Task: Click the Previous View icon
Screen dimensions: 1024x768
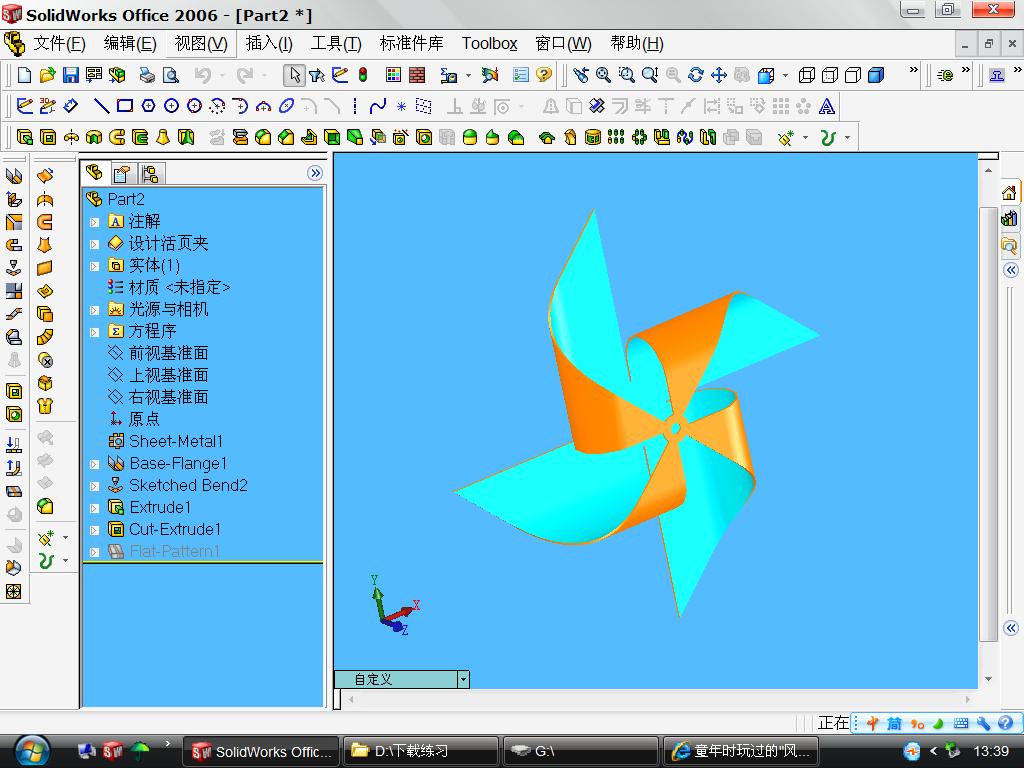Action: pos(580,75)
